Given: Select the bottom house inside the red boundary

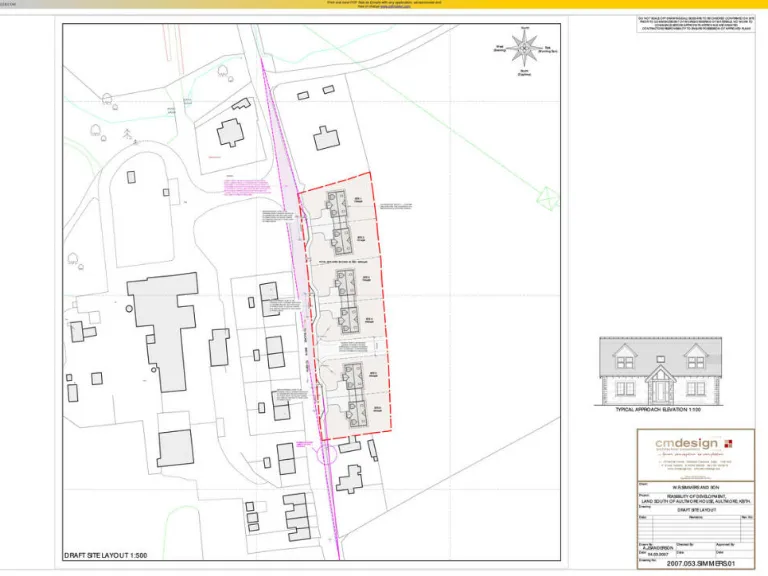Looking at the screenshot, I should (x=354, y=414).
